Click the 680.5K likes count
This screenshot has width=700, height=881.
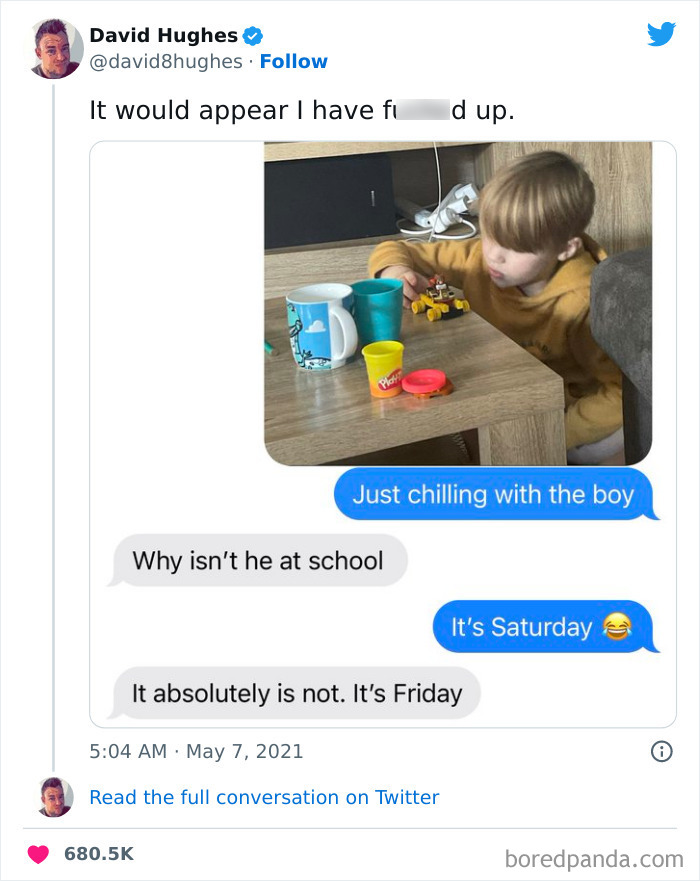point(99,854)
